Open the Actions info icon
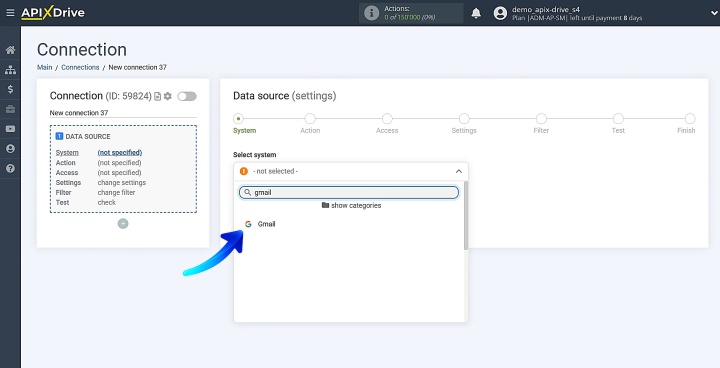 (x=371, y=13)
